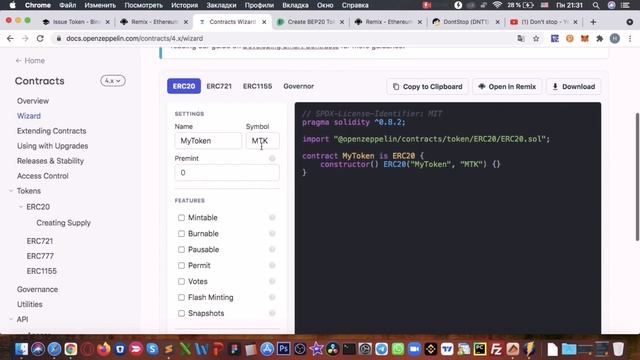
Task: Open the Chrome three-dot menu
Action: click(x=630, y=38)
